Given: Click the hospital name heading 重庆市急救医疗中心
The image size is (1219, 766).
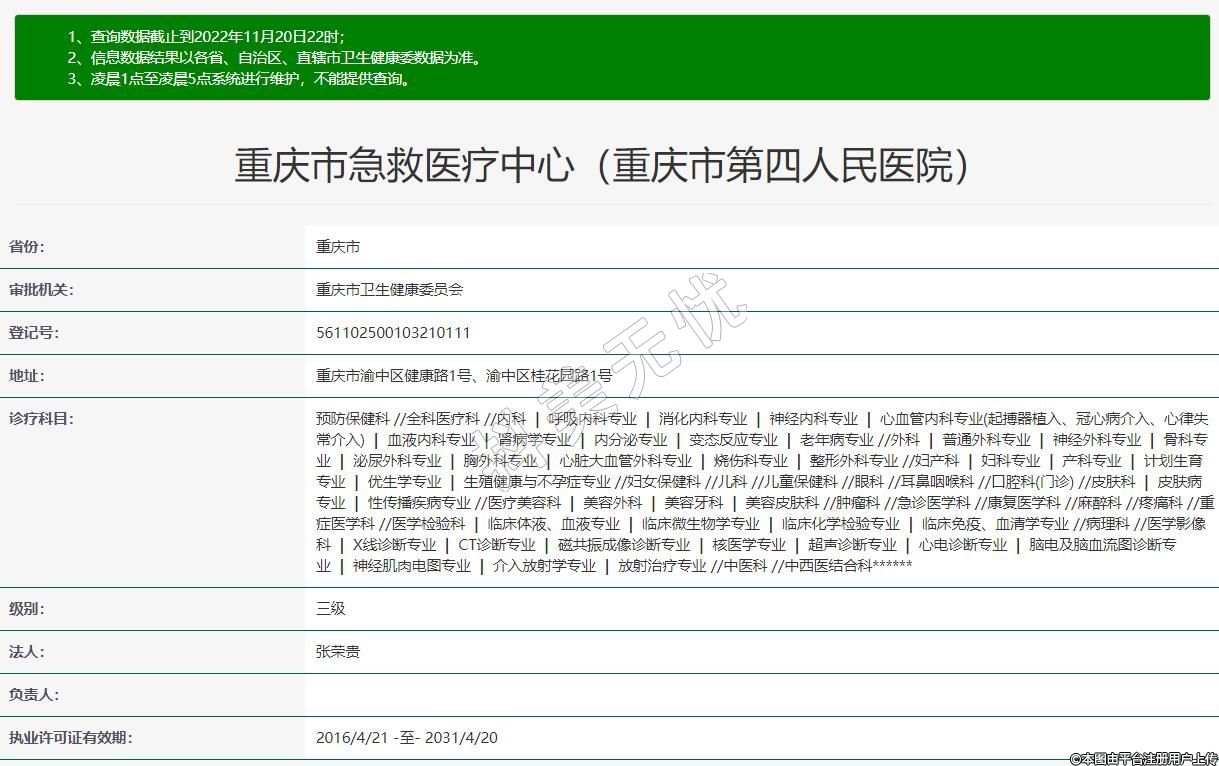Looking at the screenshot, I should pos(601,166).
